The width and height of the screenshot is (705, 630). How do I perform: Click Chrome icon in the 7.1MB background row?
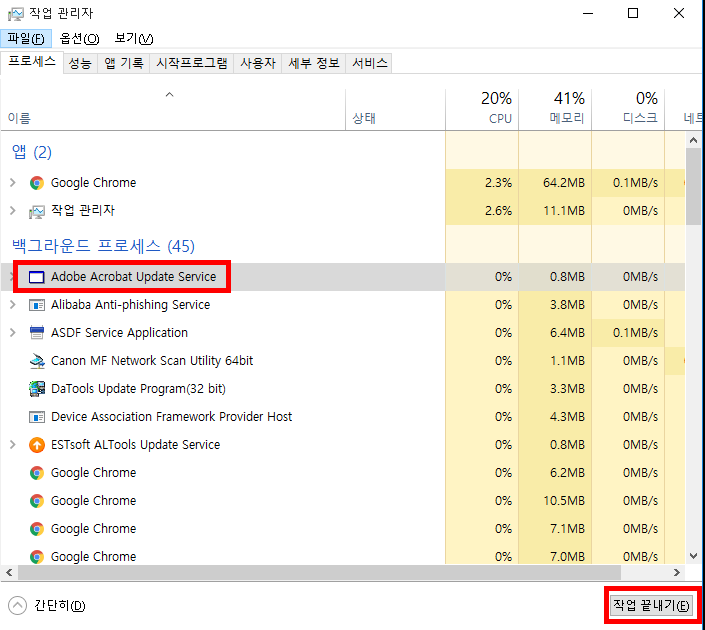pos(37,529)
